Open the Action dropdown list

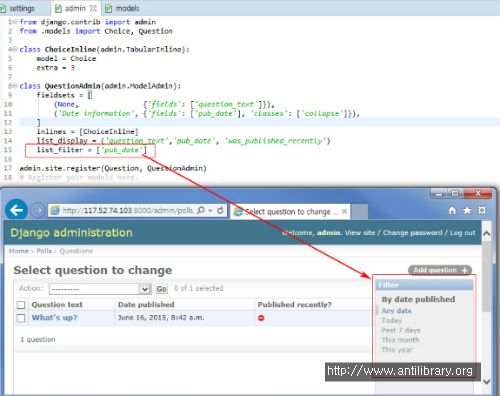[100, 289]
